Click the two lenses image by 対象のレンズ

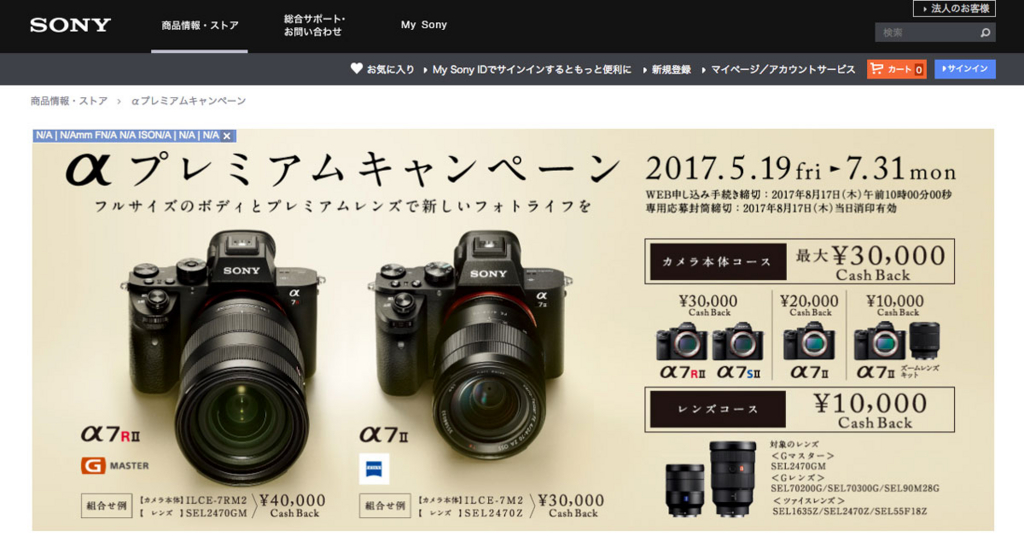tap(711, 480)
